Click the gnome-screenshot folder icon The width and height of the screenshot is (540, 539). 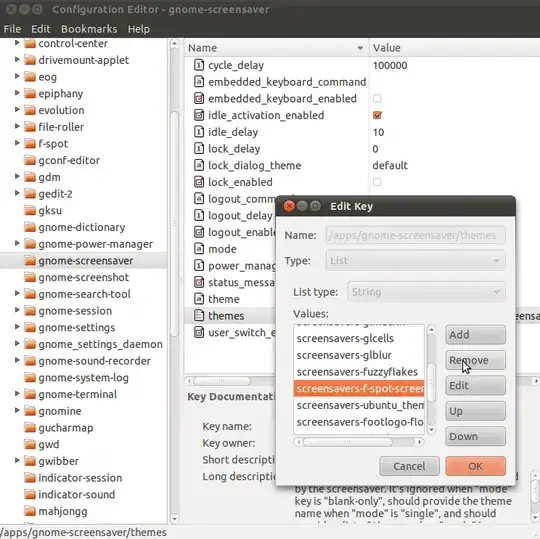tap(30, 277)
